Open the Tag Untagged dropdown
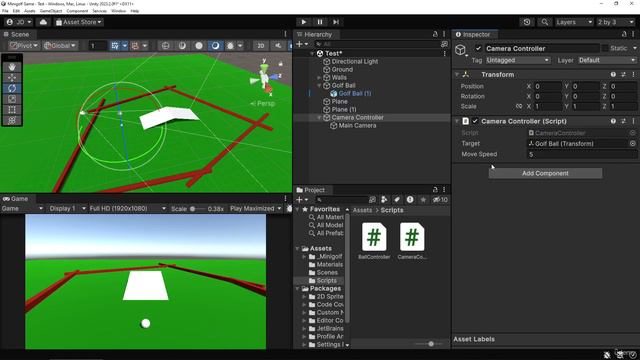The height and width of the screenshot is (360, 640). 518,60
